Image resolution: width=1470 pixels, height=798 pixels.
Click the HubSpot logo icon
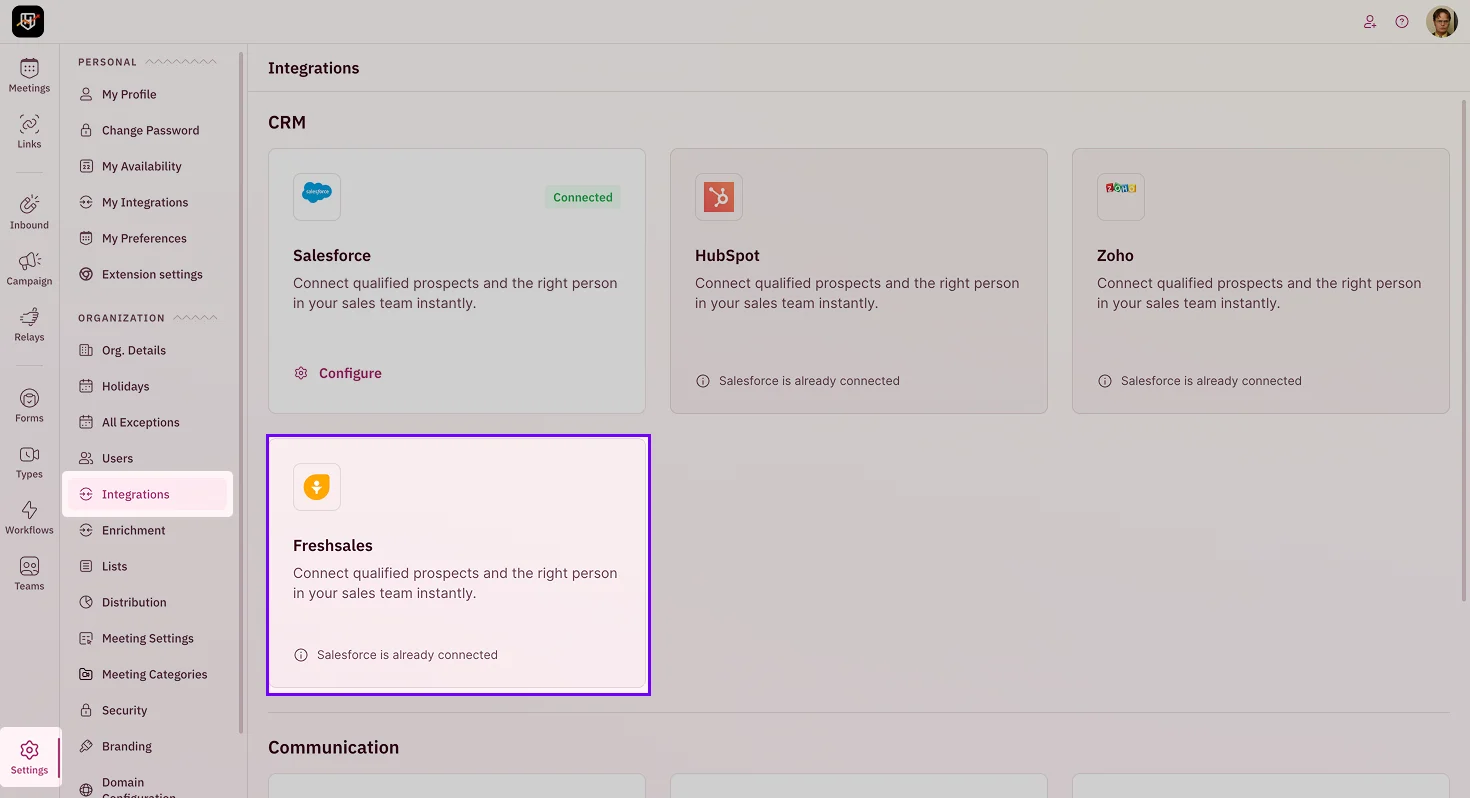(719, 197)
